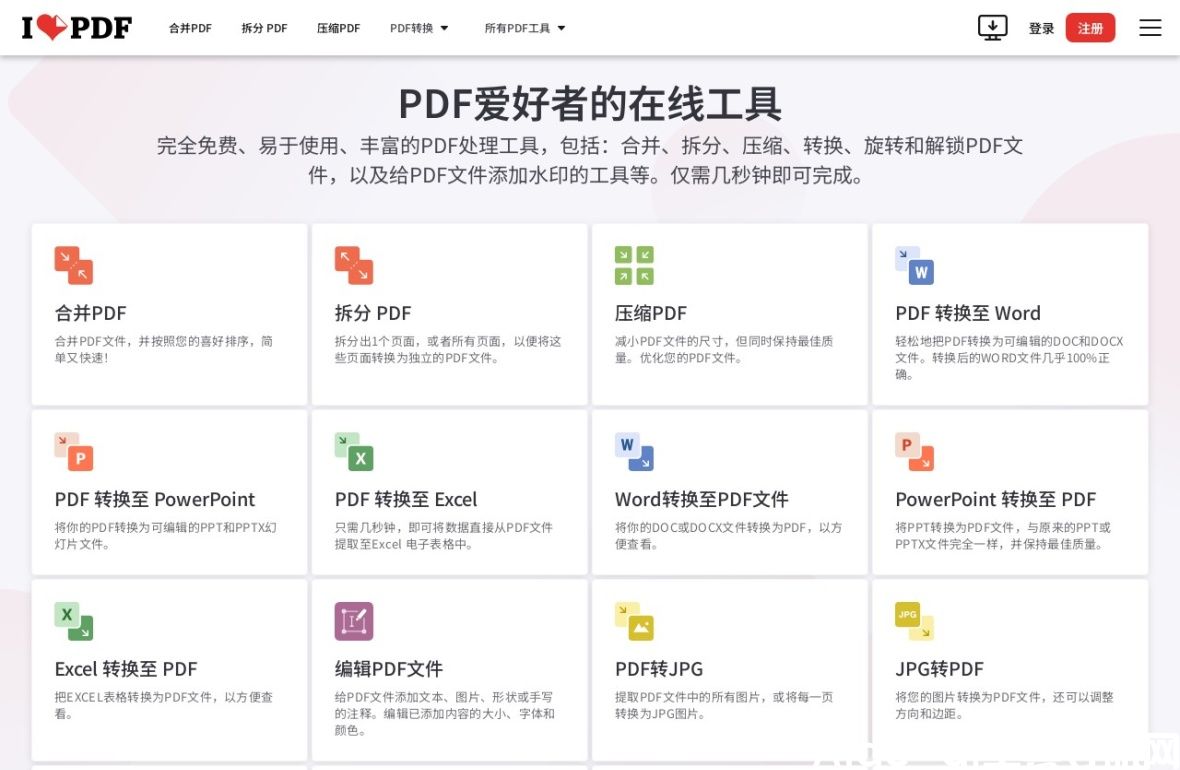Select the PDF 转换至 PowerPoint card title
1180x770 pixels.
point(154,499)
